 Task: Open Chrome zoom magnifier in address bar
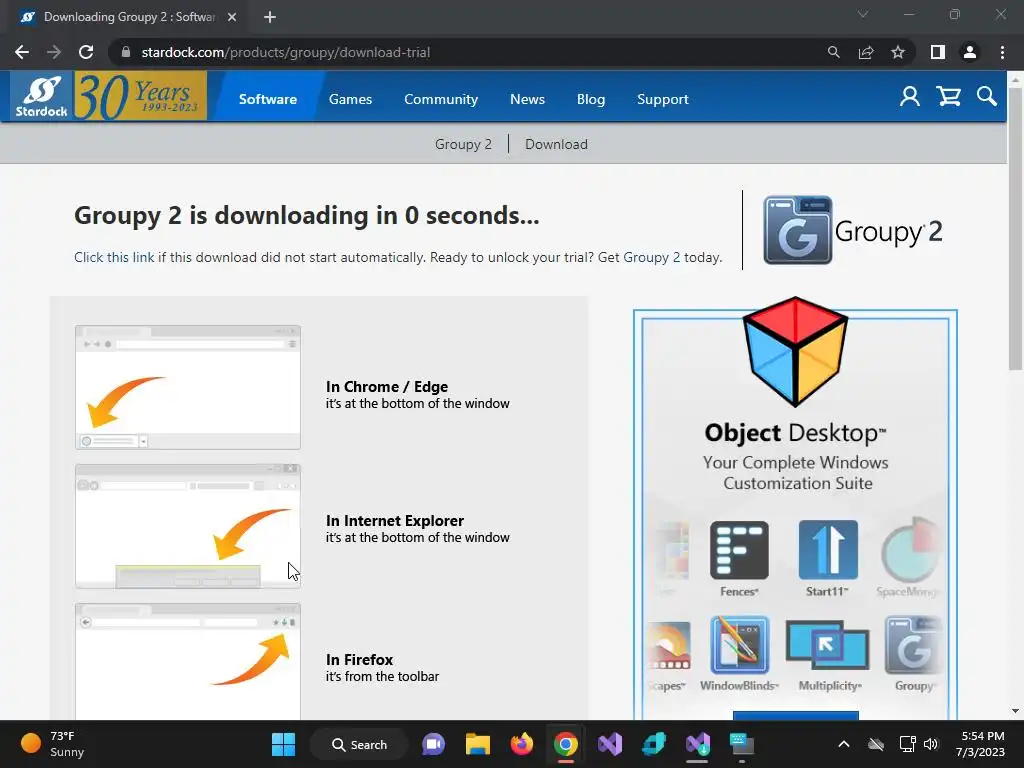click(x=833, y=52)
